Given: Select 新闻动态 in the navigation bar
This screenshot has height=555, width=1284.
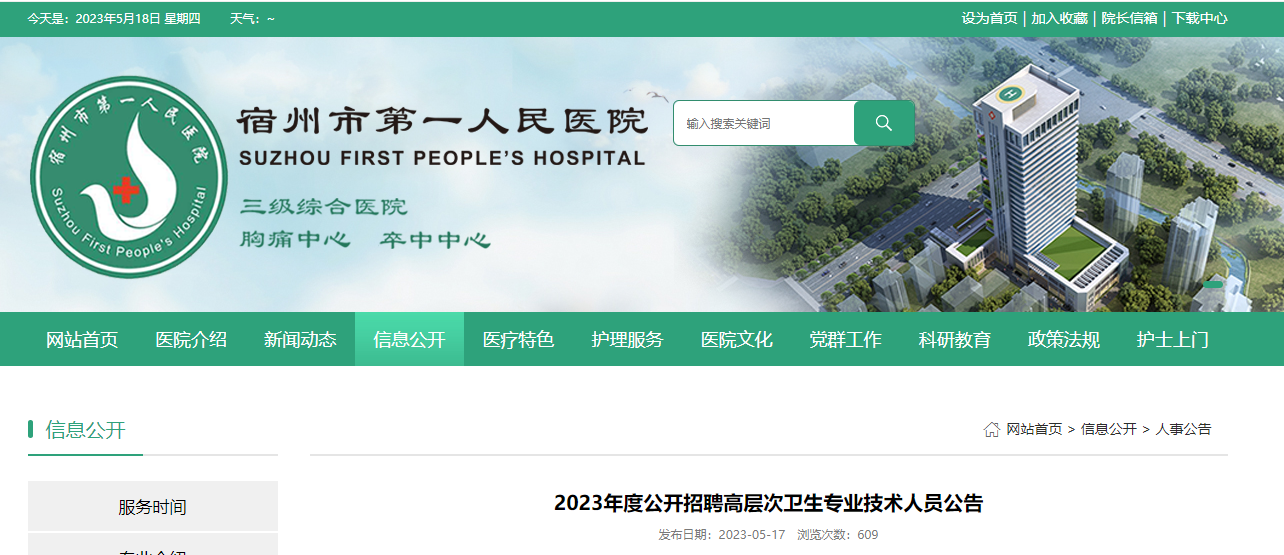Looking at the screenshot, I should (x=300, y=339).
